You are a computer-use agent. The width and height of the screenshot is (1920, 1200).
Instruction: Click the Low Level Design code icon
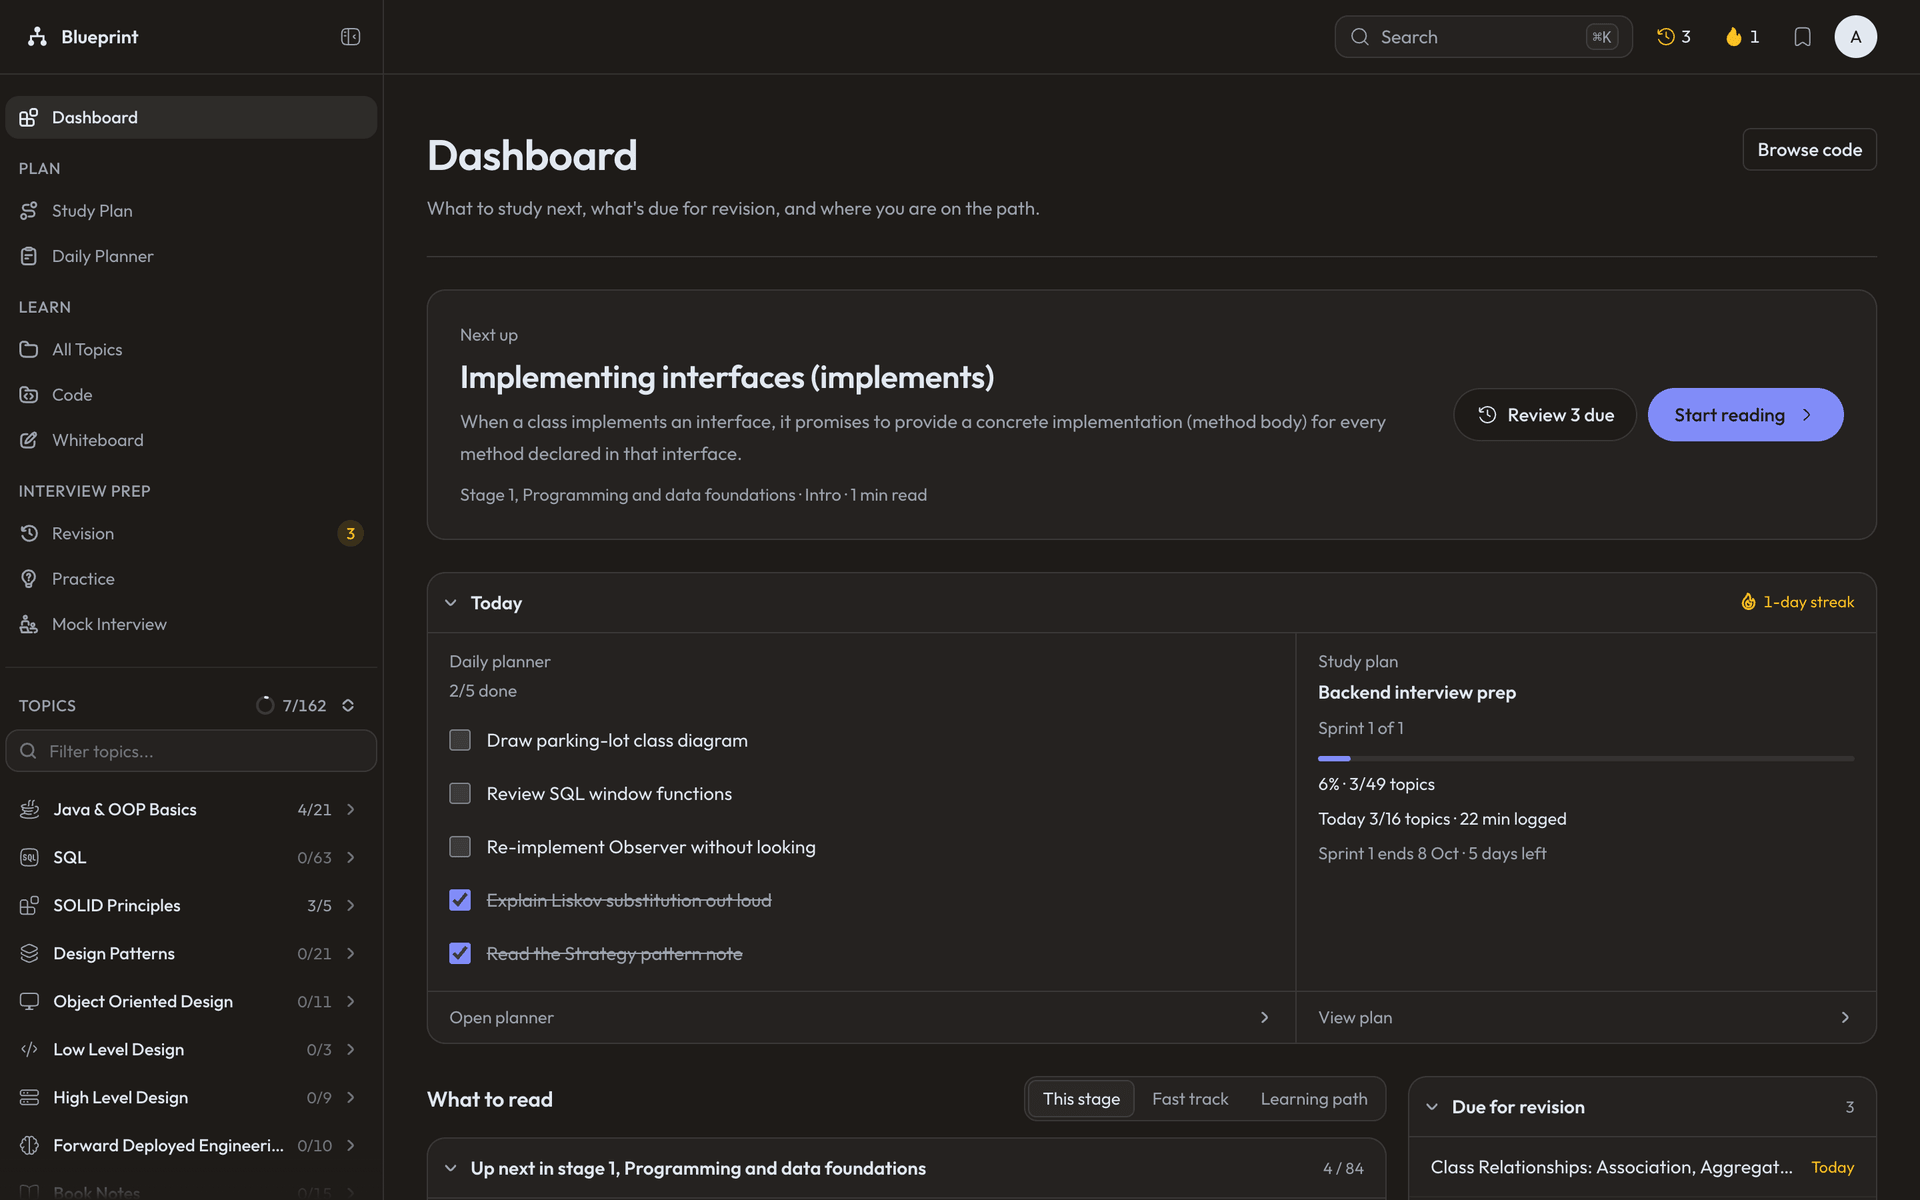pos(30,1049)
